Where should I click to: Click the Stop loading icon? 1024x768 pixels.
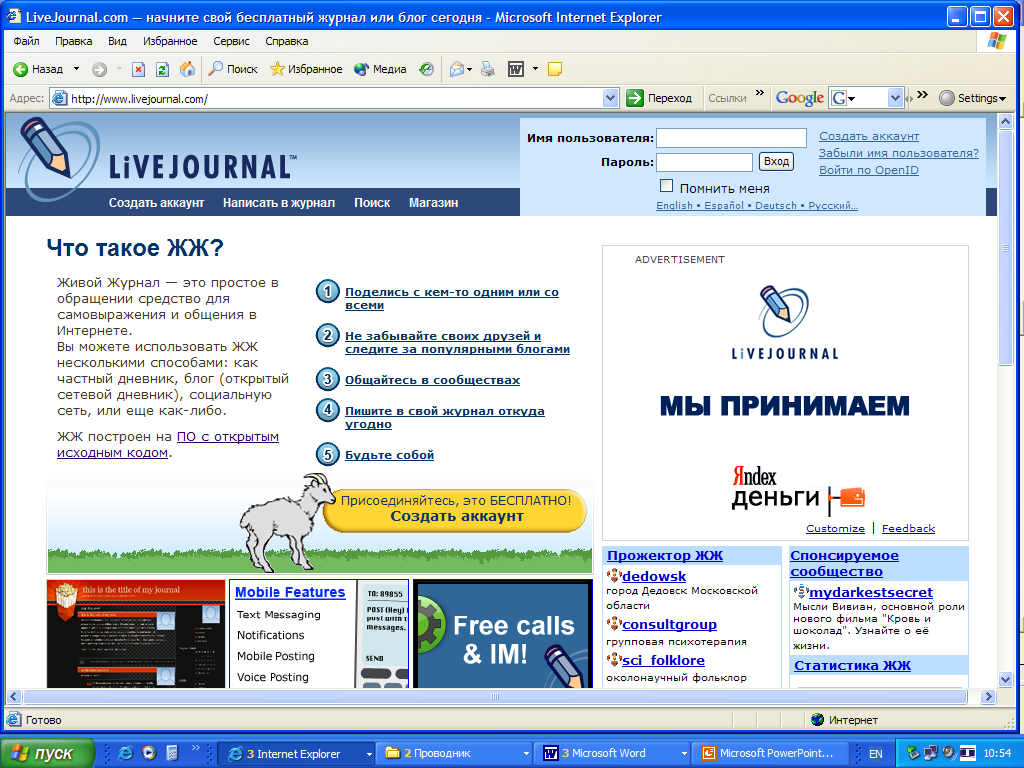point(138,69)
